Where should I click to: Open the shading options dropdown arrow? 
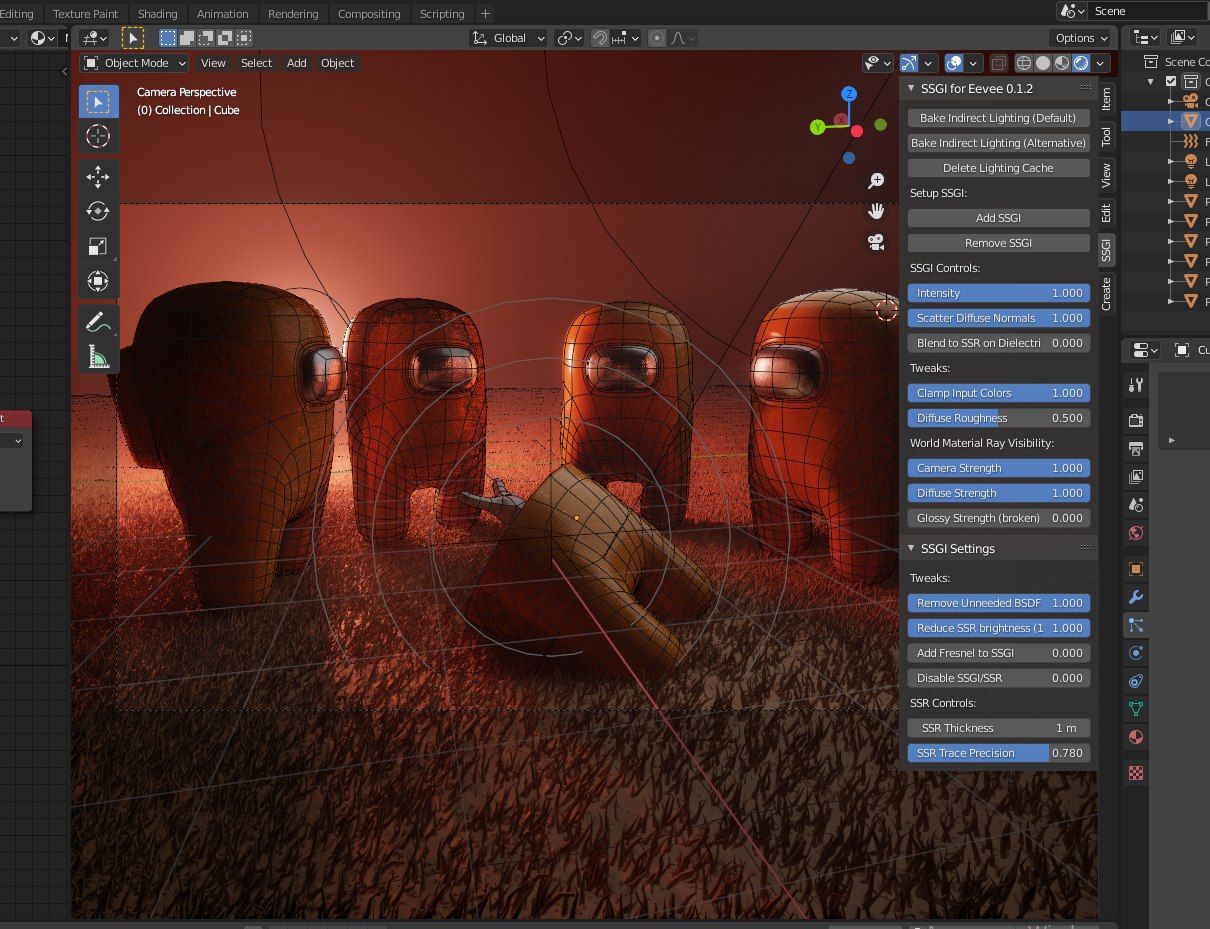(1101, 63)
